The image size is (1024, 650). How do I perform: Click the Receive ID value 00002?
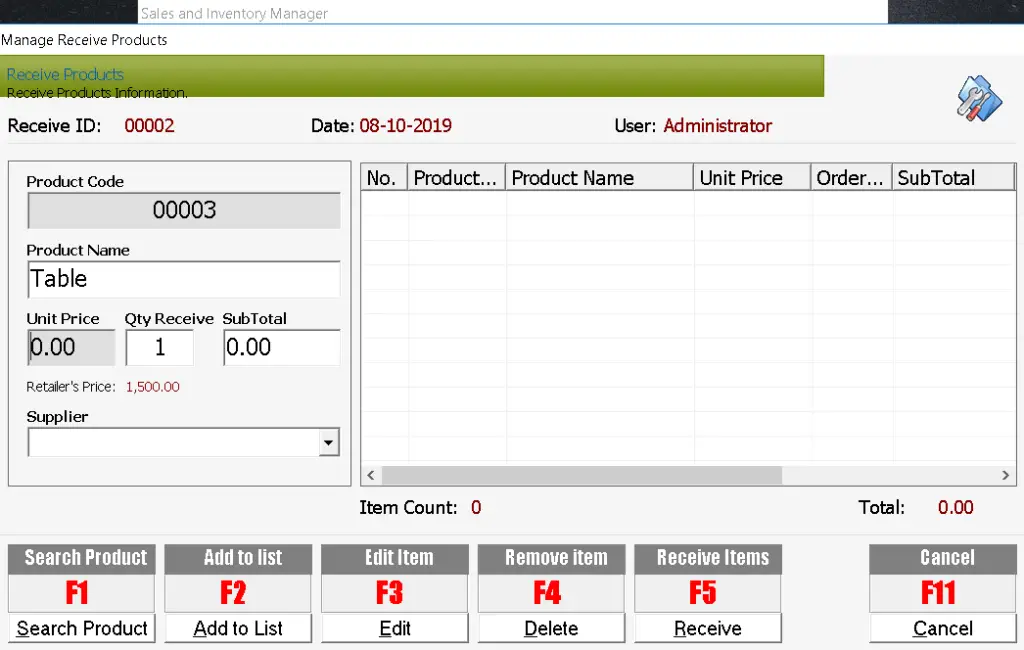150,125
